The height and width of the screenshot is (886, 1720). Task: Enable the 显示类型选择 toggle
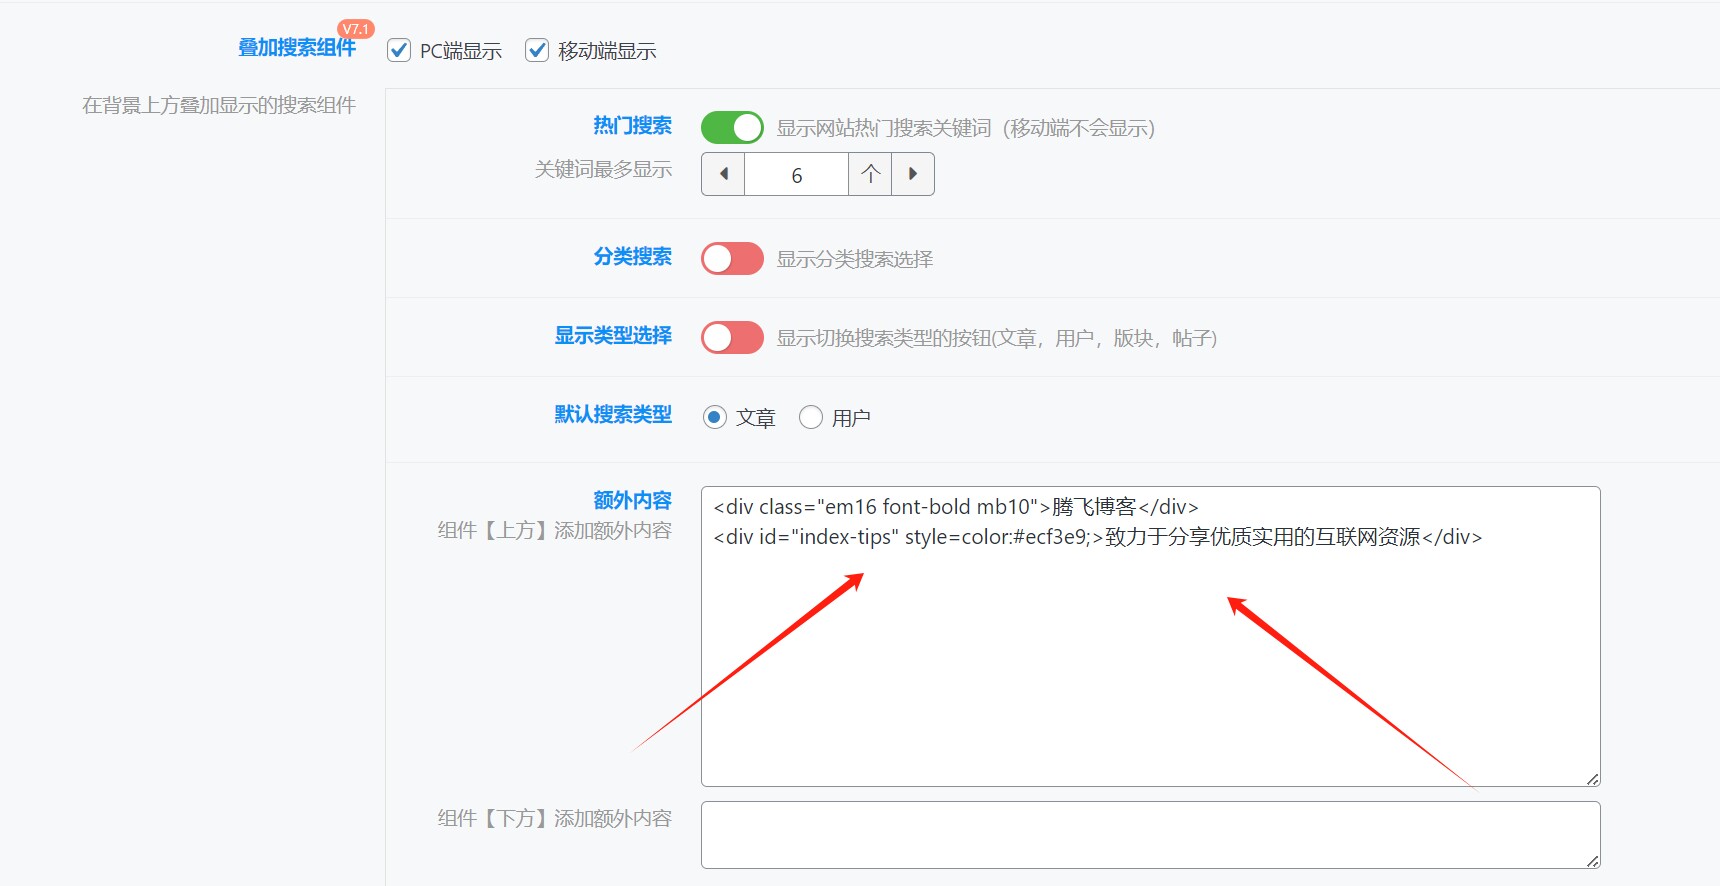tap(732, 337)
